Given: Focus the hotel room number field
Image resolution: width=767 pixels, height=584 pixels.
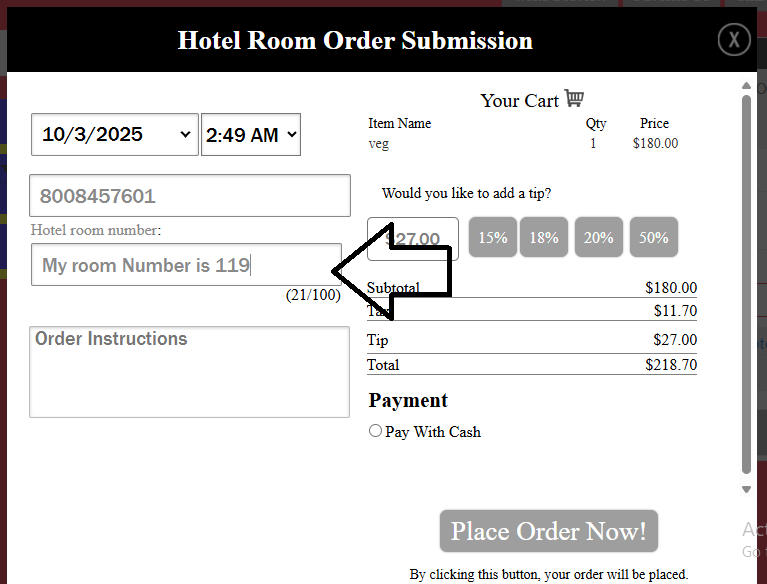Looking at the screenshot, I should click(x=186, y=265).
